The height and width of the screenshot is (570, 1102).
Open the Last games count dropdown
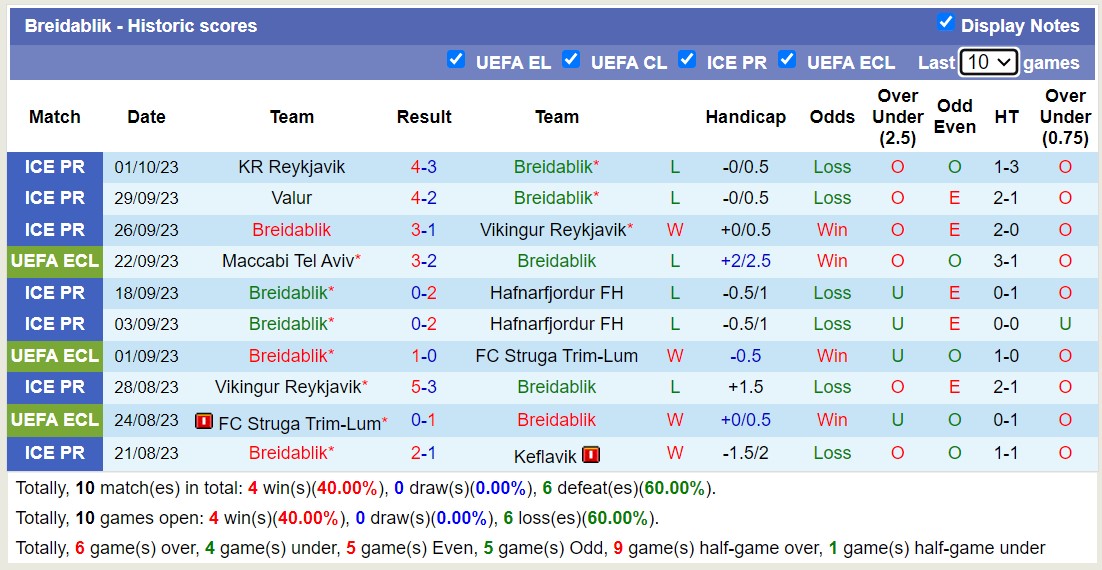click(x=988, y=62)
